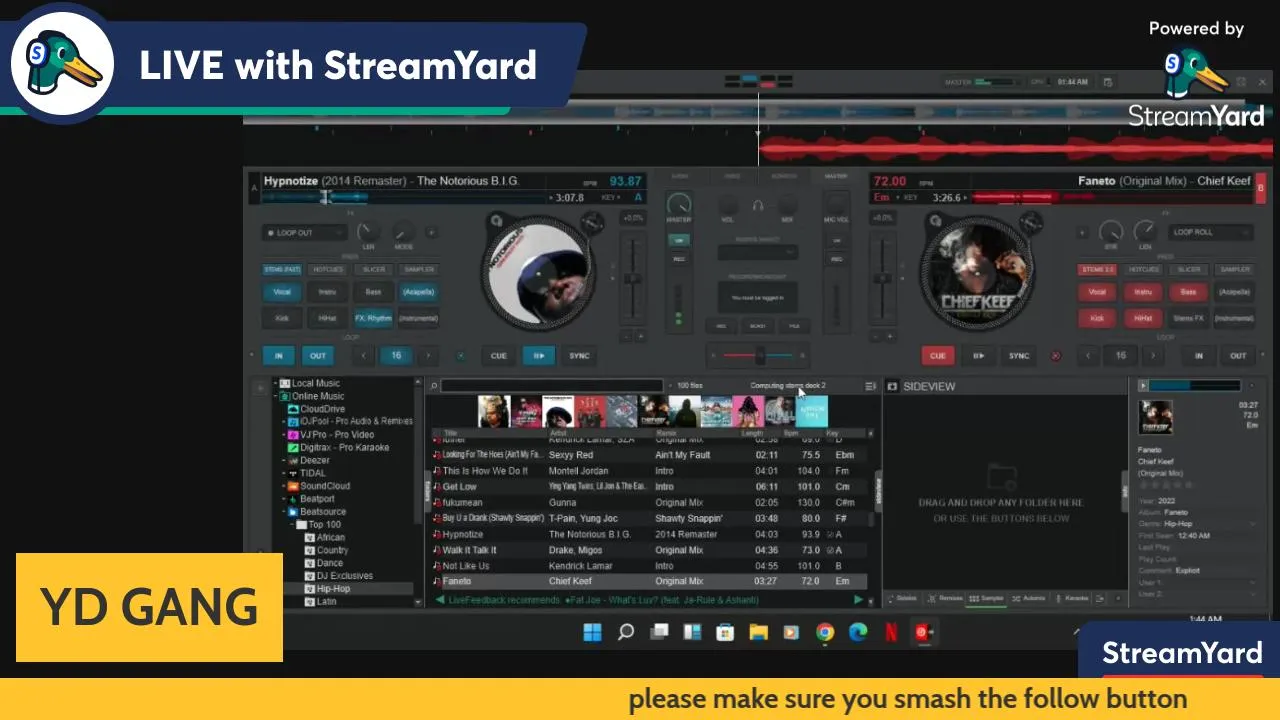This screenshot has height=720, width=1280.
Task: Toggle Vocal stem pad on deck A
Action: click(281, 293)
